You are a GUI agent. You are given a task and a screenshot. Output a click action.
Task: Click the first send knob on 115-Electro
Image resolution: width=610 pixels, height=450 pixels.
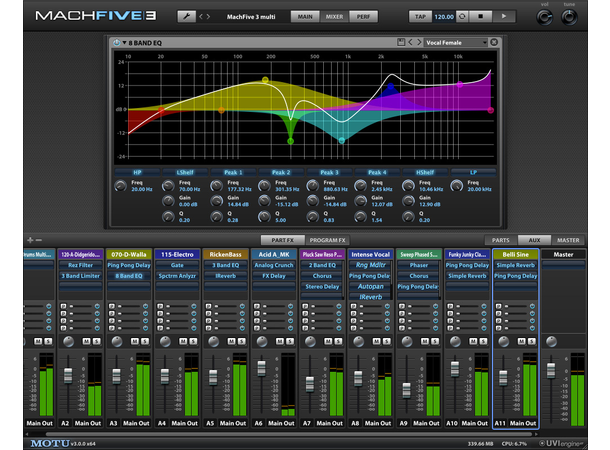coord(194,306)
